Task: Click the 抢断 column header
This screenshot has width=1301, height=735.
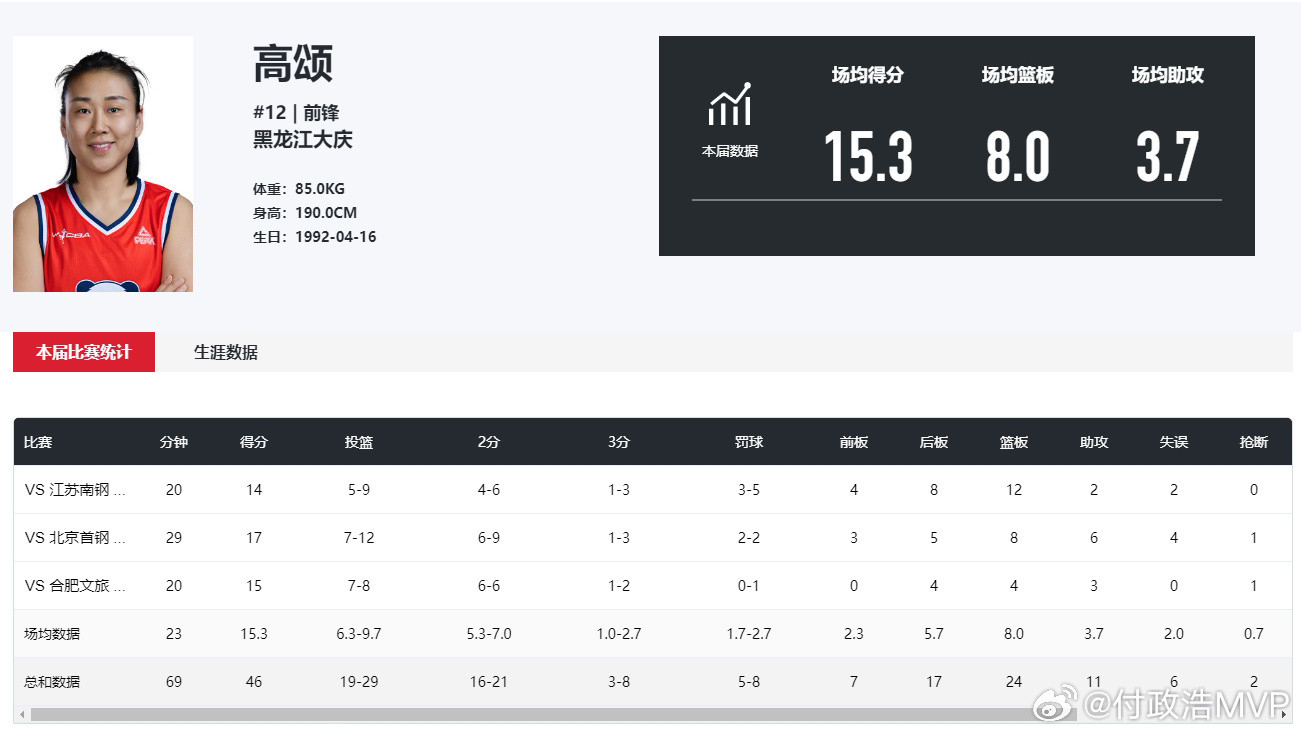Action: pyautogui.click(x=1254, y=442)
